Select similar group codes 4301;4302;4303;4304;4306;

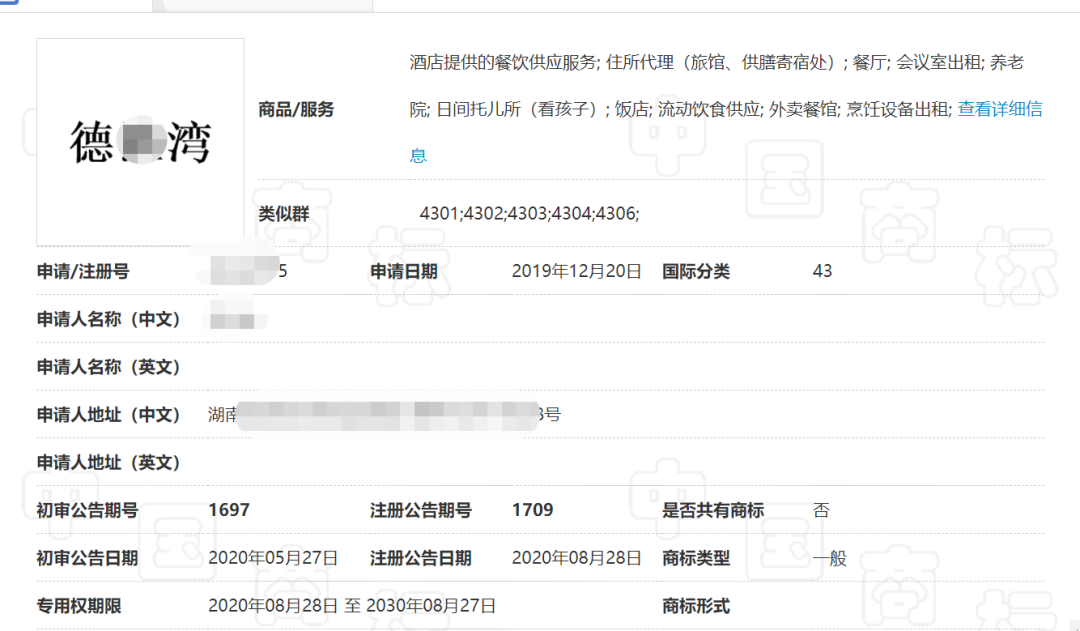[x=529, y=214]
